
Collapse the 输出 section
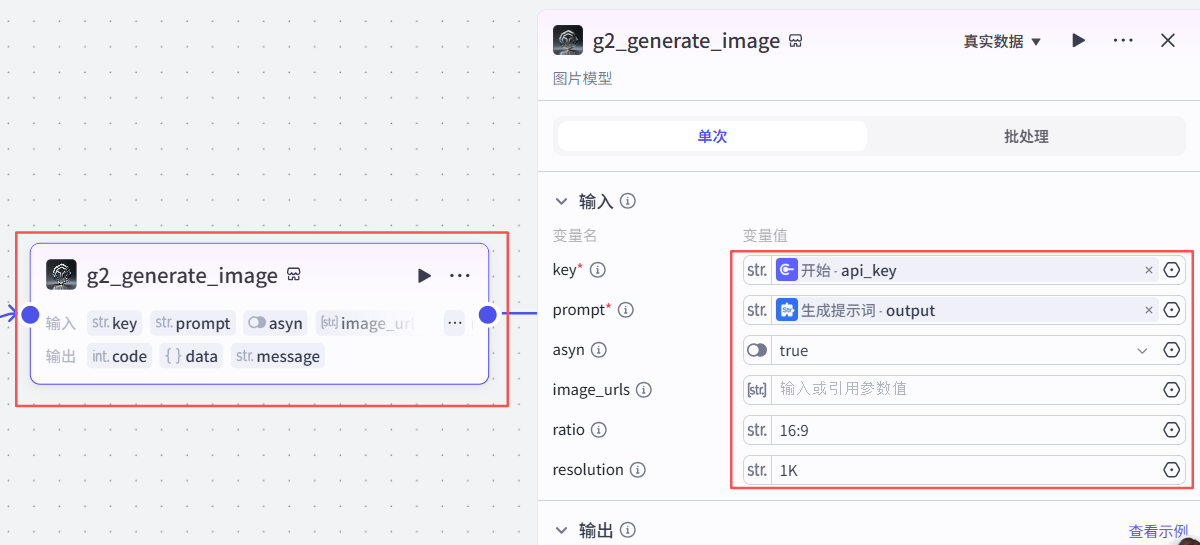561,531
